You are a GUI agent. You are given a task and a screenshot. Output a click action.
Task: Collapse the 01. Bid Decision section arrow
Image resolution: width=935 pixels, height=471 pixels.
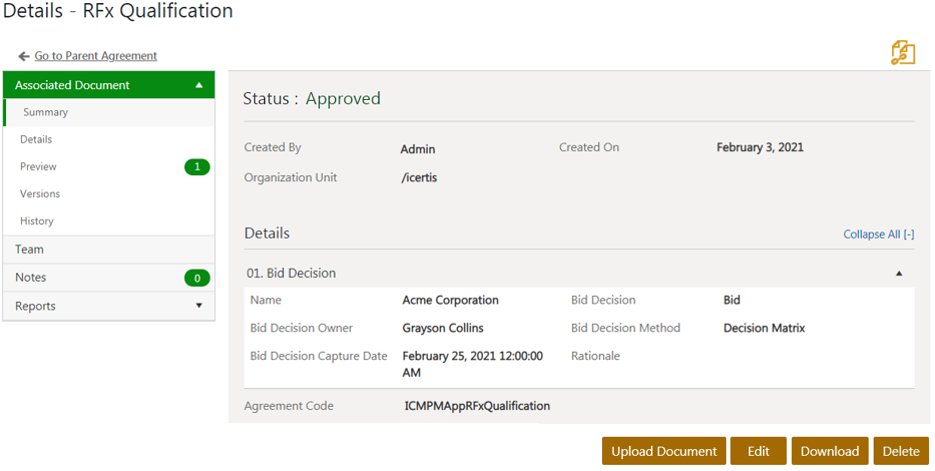[x=898, y=273]
